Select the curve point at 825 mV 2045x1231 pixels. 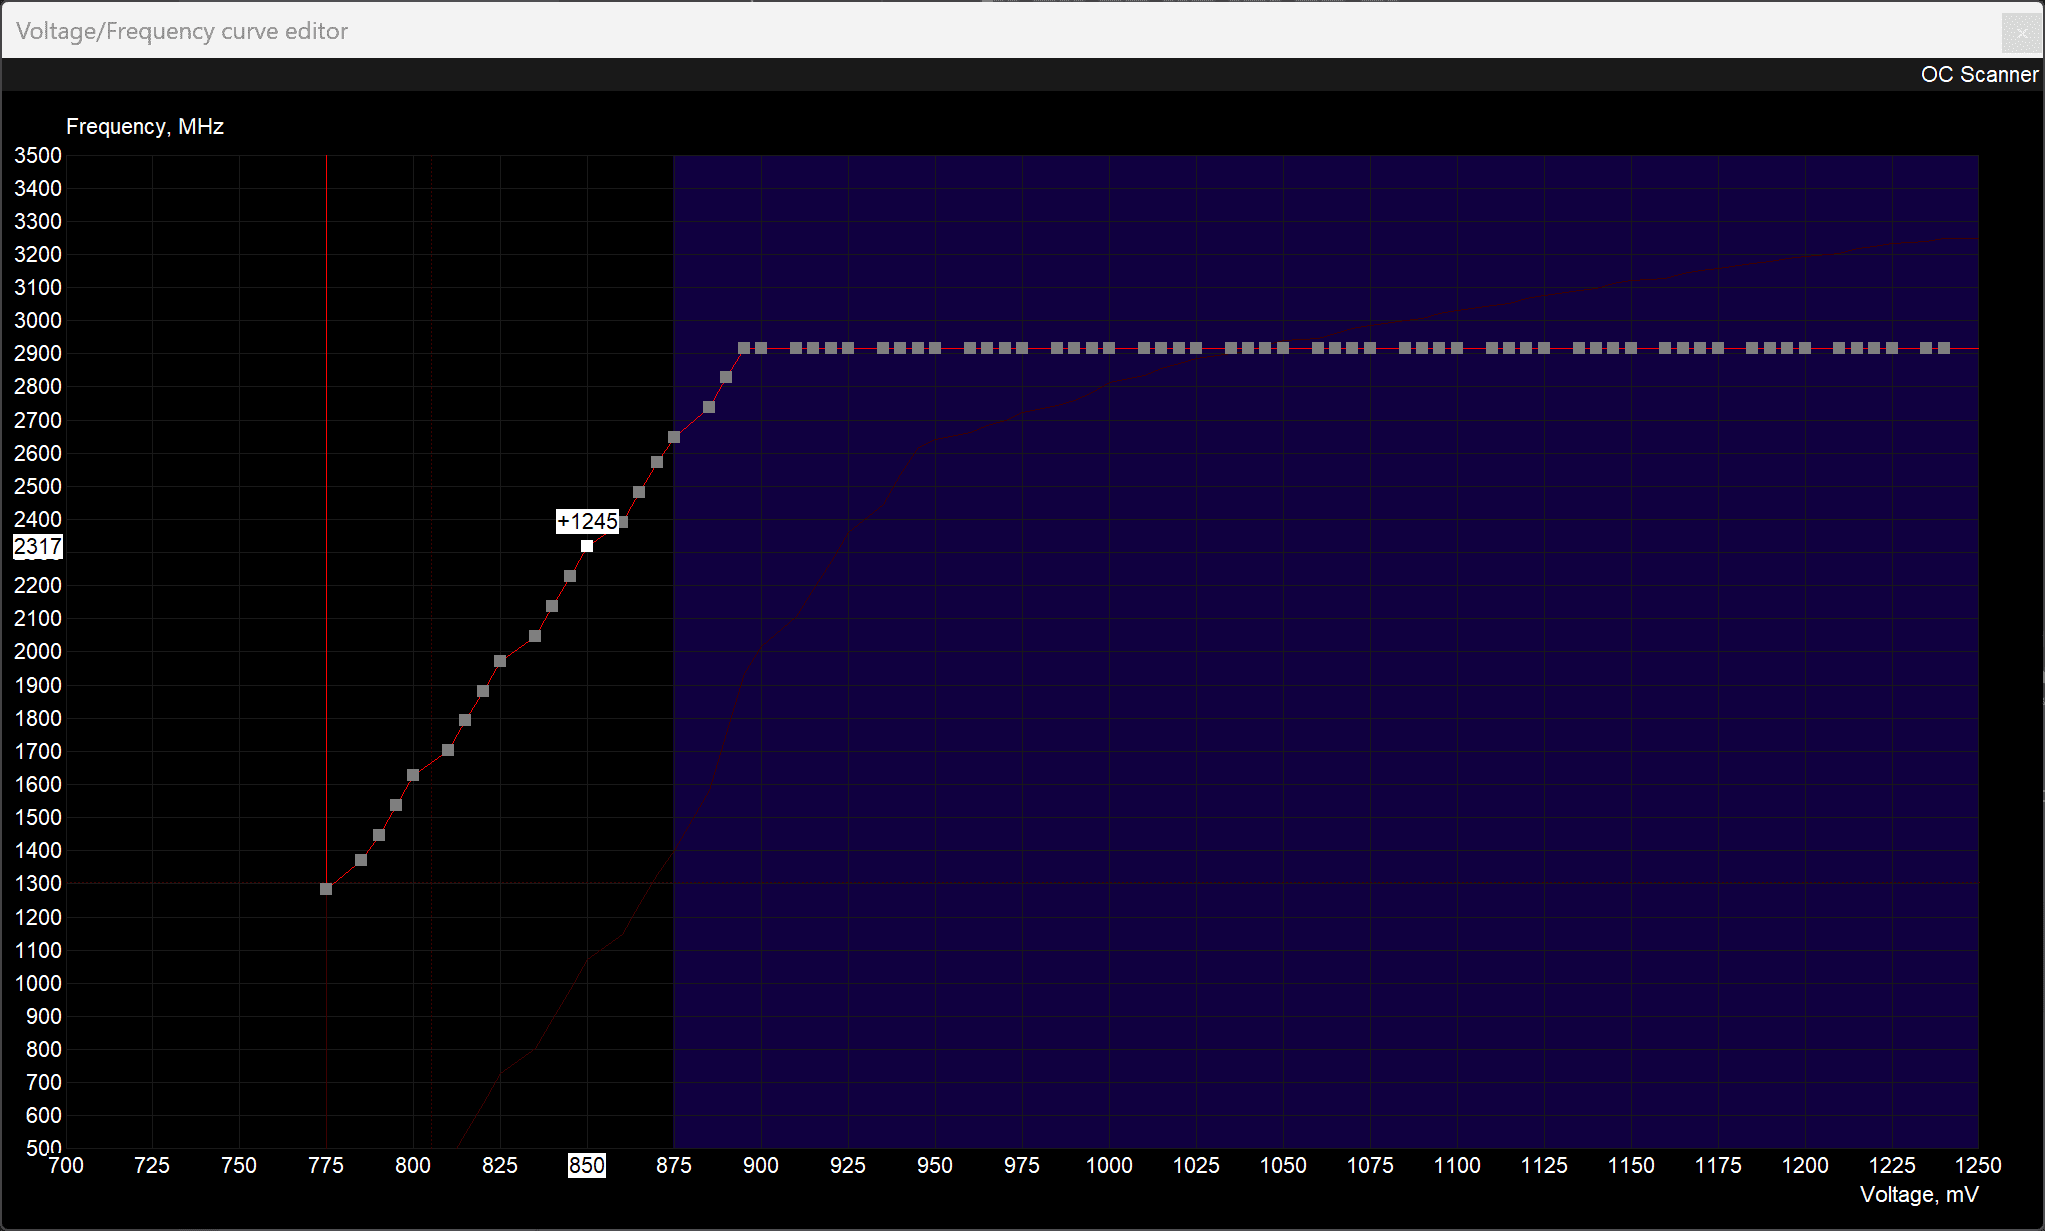pos(500,661)
